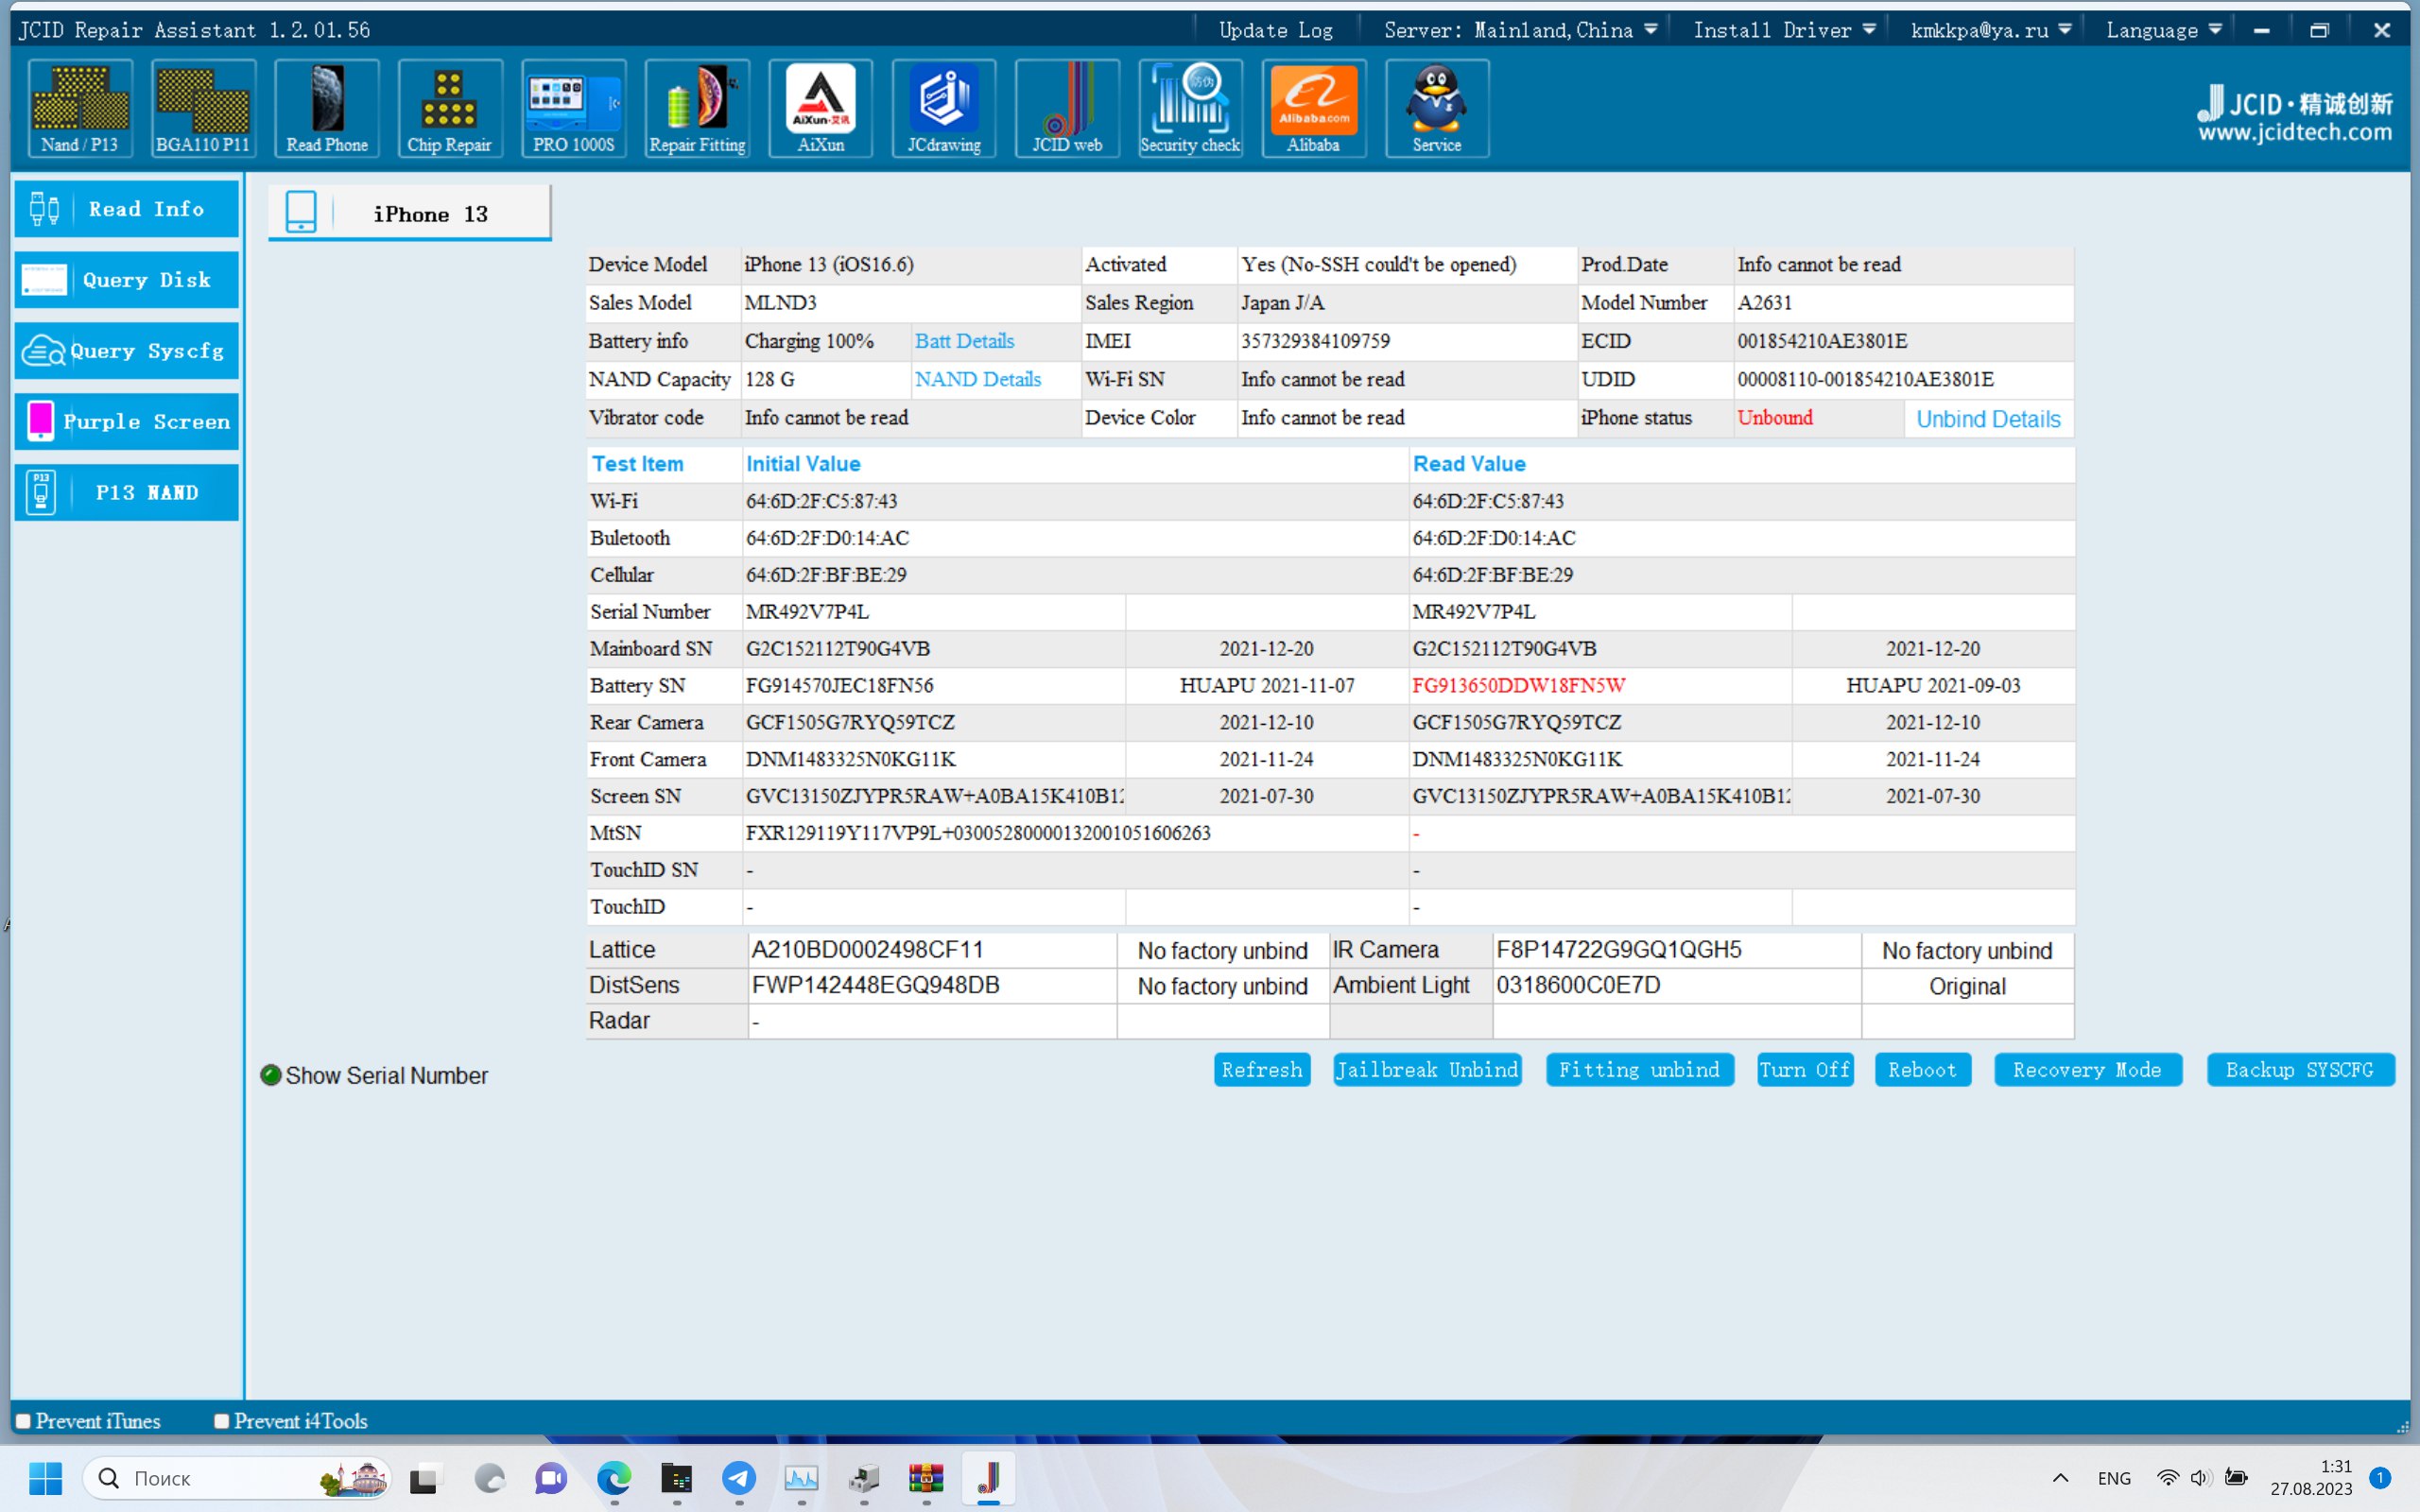Image resolution: width=2420 pixels, height=1512 pixels.
Task: Open the Windows Start menu
Action: 45,1478
